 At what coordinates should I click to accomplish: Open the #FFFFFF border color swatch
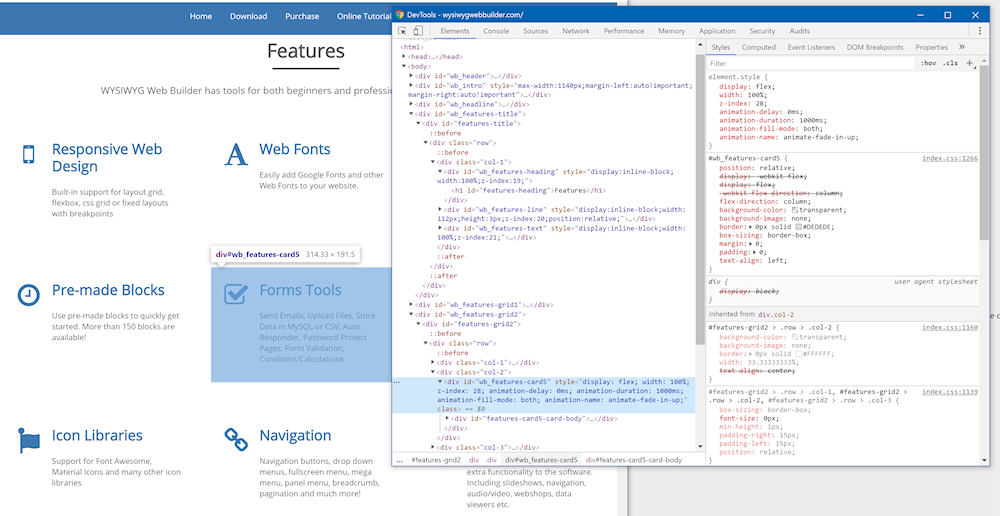(798, 354)
